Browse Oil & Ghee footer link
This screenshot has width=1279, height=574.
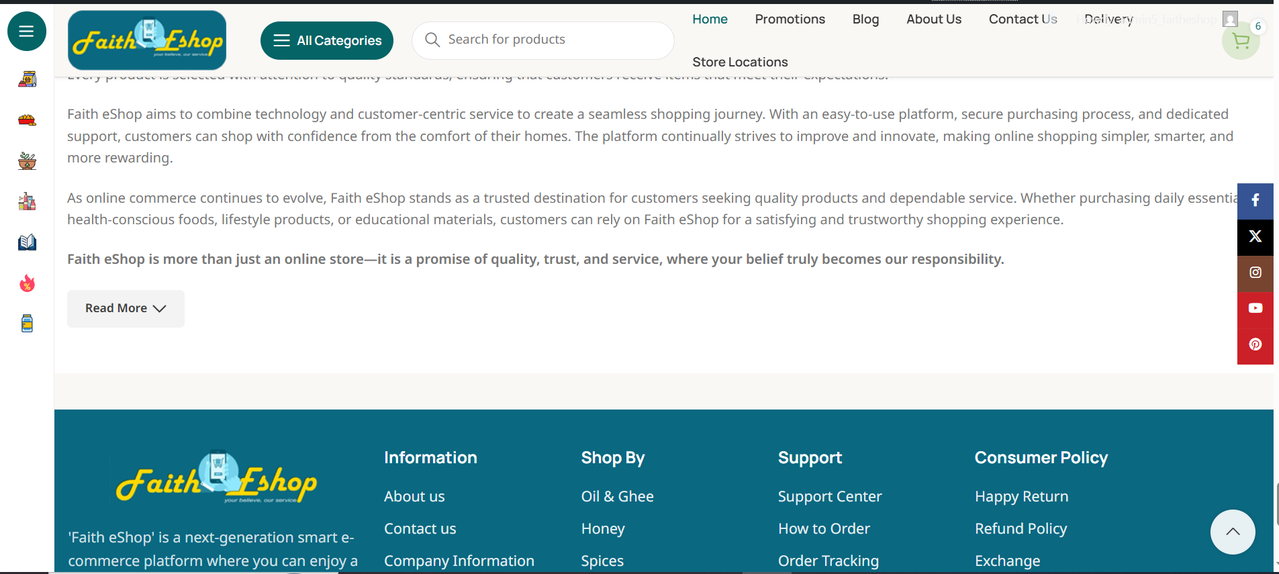click(x=617, y=496)
